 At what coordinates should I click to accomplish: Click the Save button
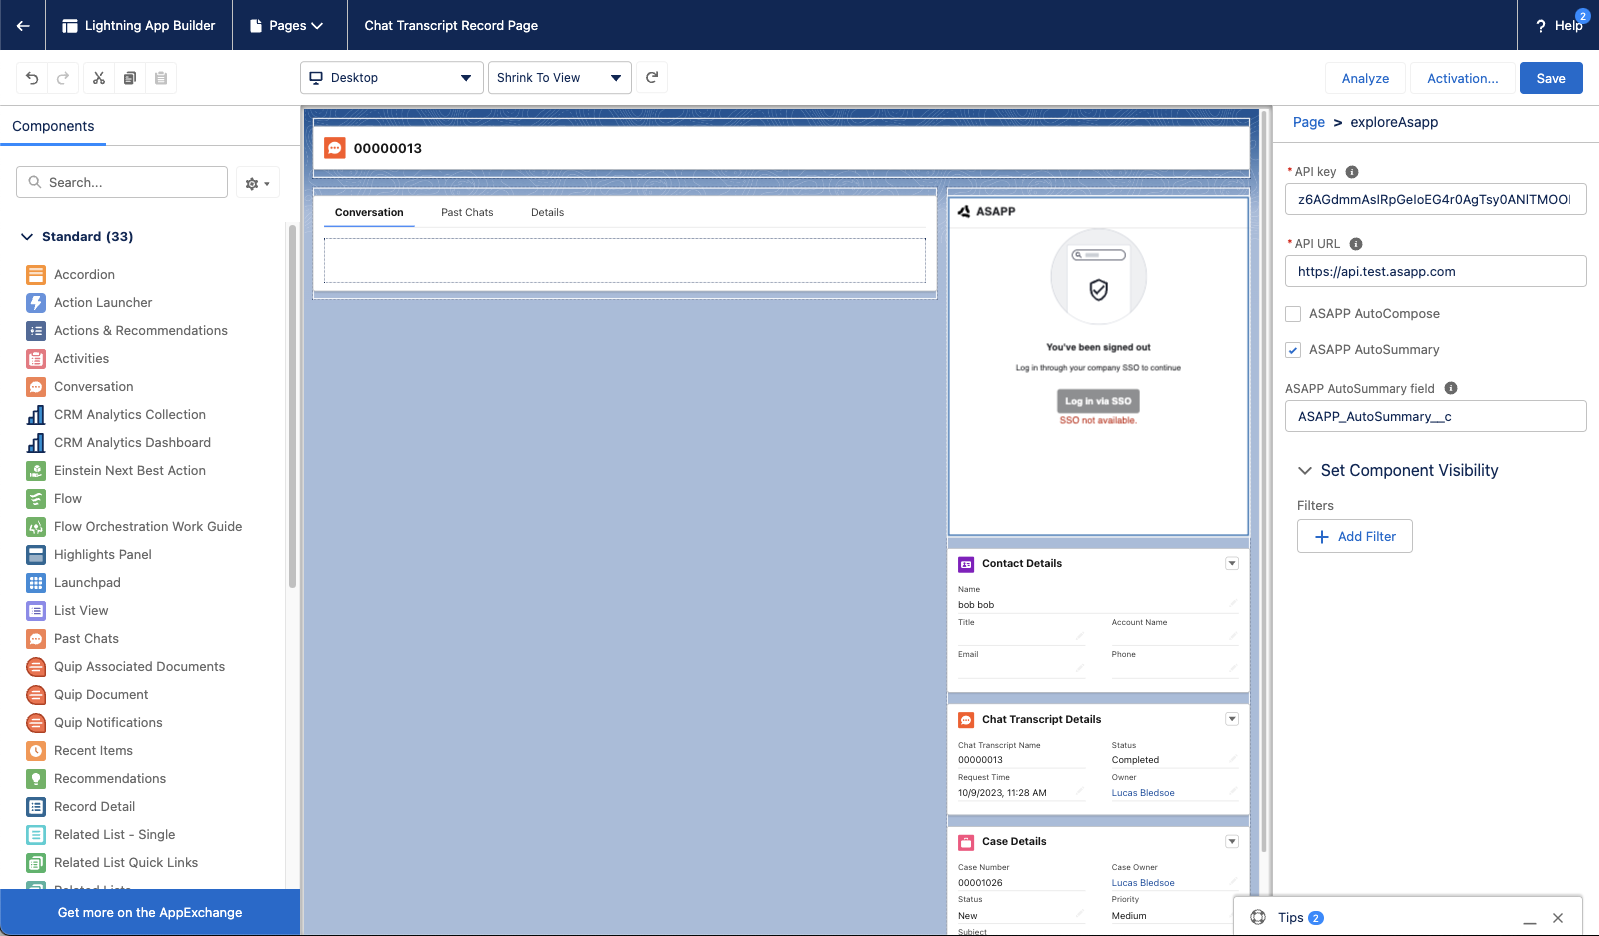1551,78
